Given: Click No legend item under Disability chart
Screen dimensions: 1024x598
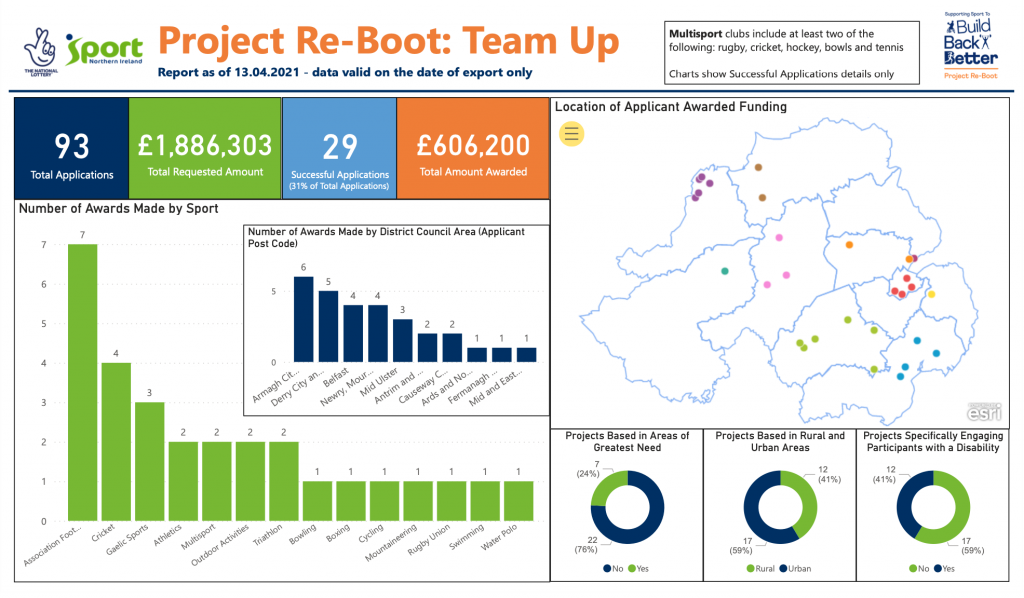Looking at the screenshot, I should (919, 569).
